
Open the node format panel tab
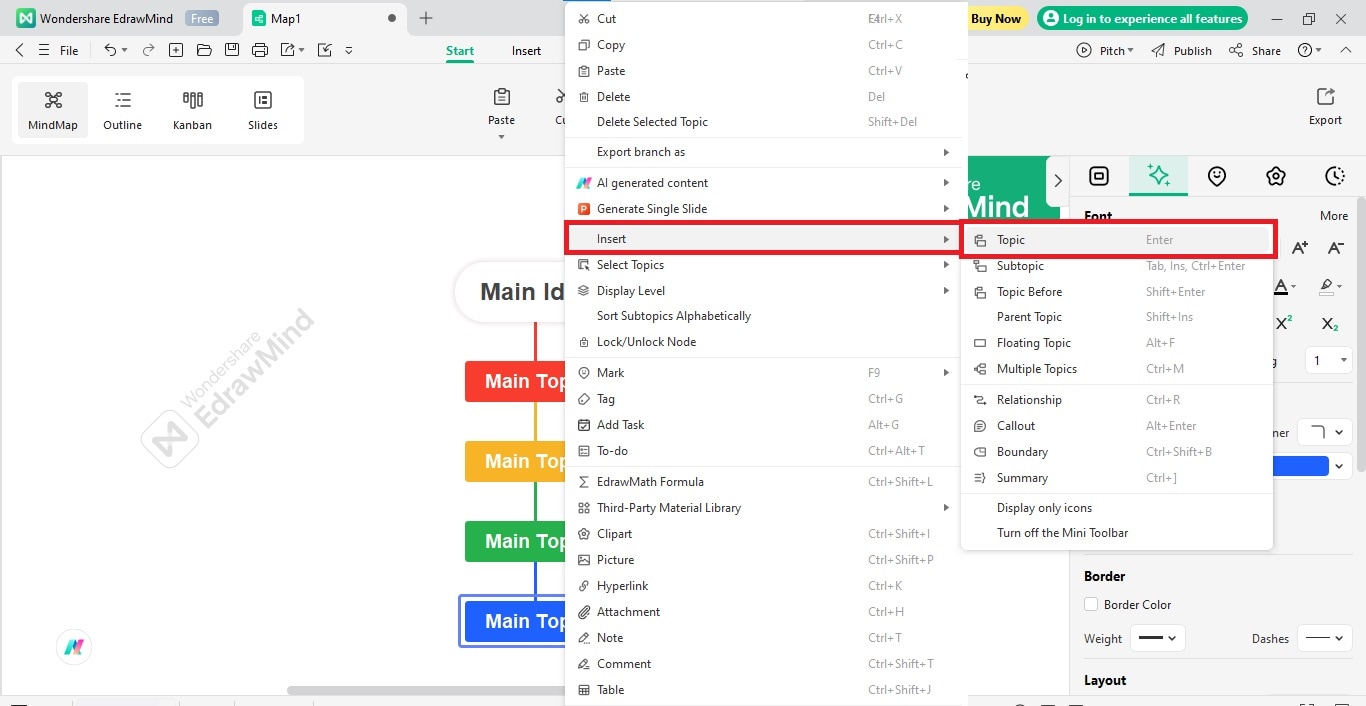point(1099,176)
